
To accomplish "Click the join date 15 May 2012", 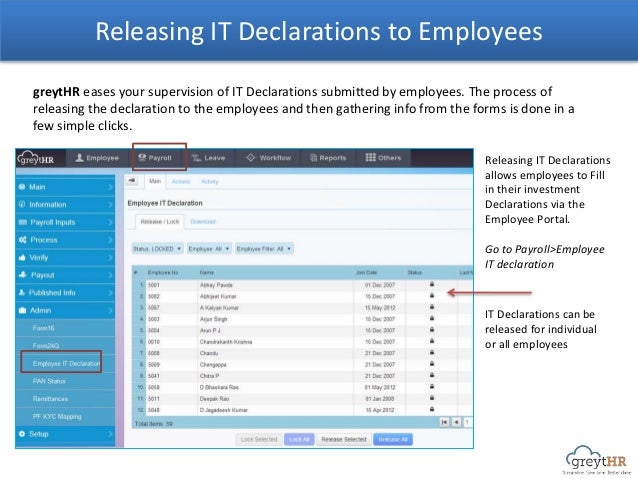I will click(x=380, y=308).
